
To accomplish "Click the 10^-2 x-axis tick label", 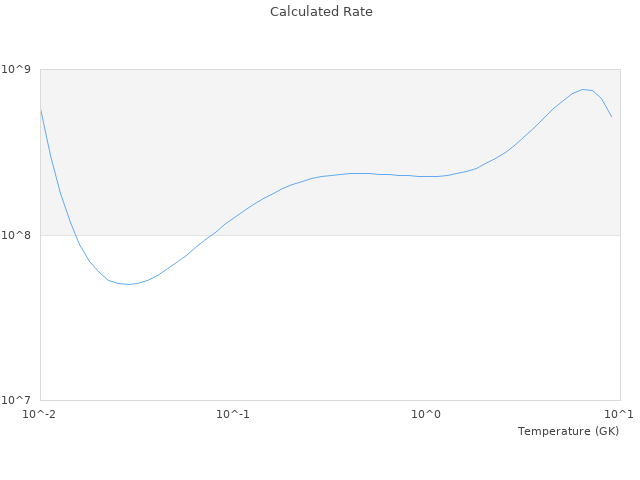I will 40,414.
